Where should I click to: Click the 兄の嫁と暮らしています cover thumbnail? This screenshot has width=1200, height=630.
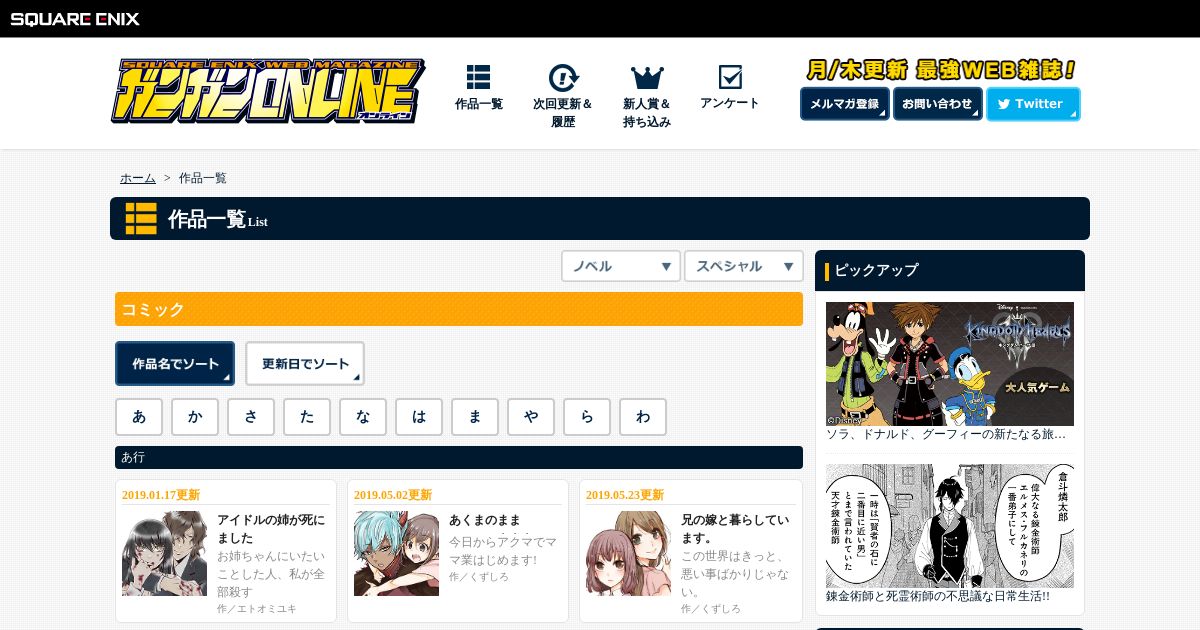(x=629, y=553)
